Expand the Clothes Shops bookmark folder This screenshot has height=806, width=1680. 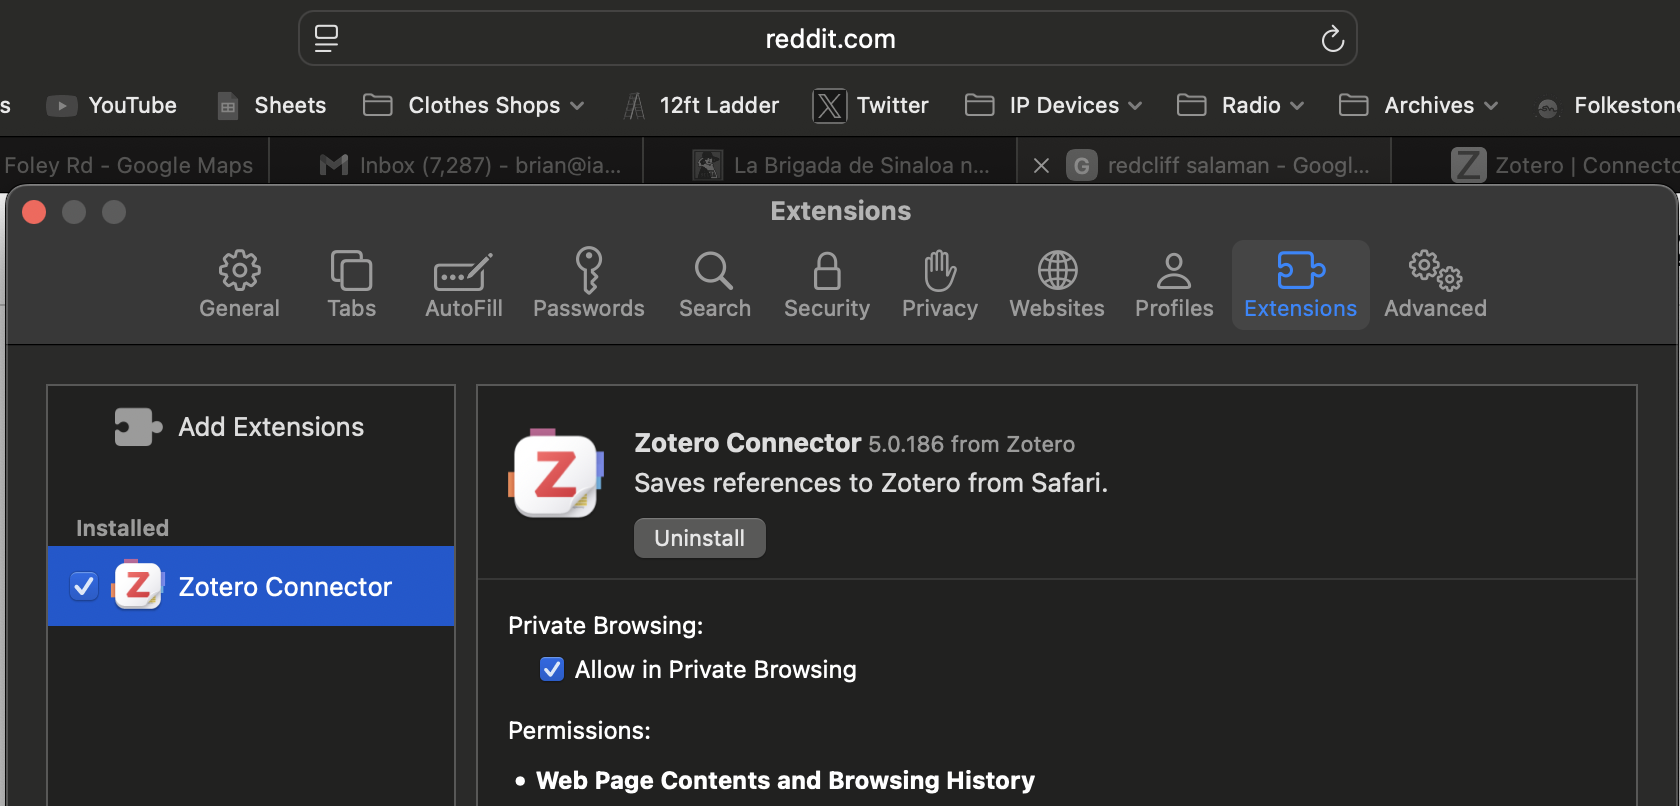pyautogui.click(x=474, y=105)
